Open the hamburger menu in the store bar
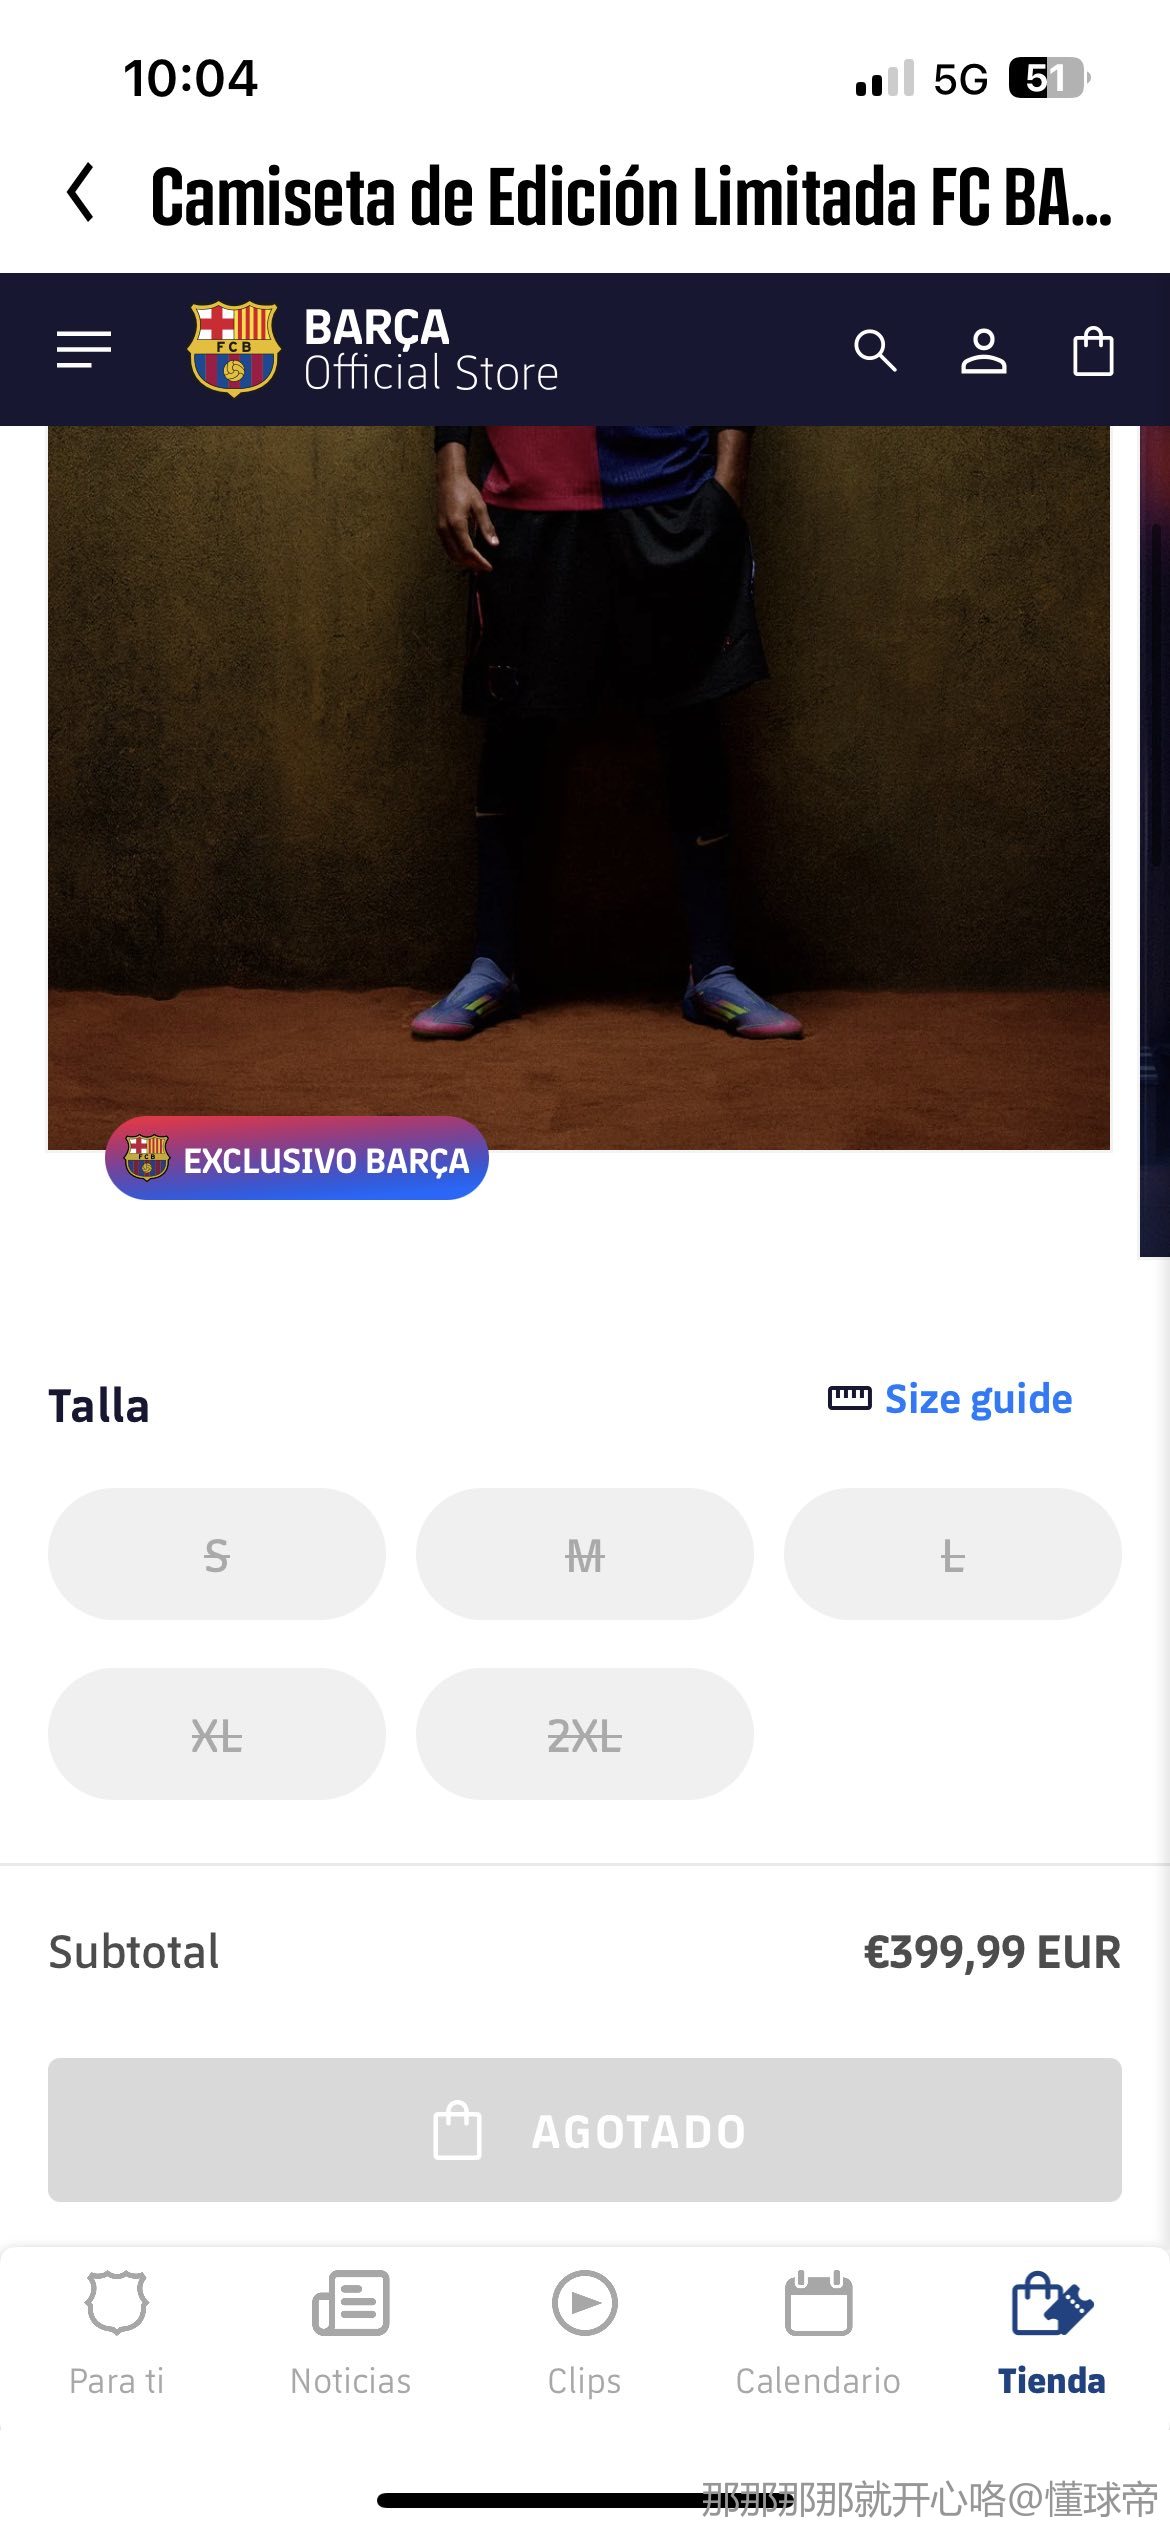The image size is (1170, 2532). coord(84,350)
